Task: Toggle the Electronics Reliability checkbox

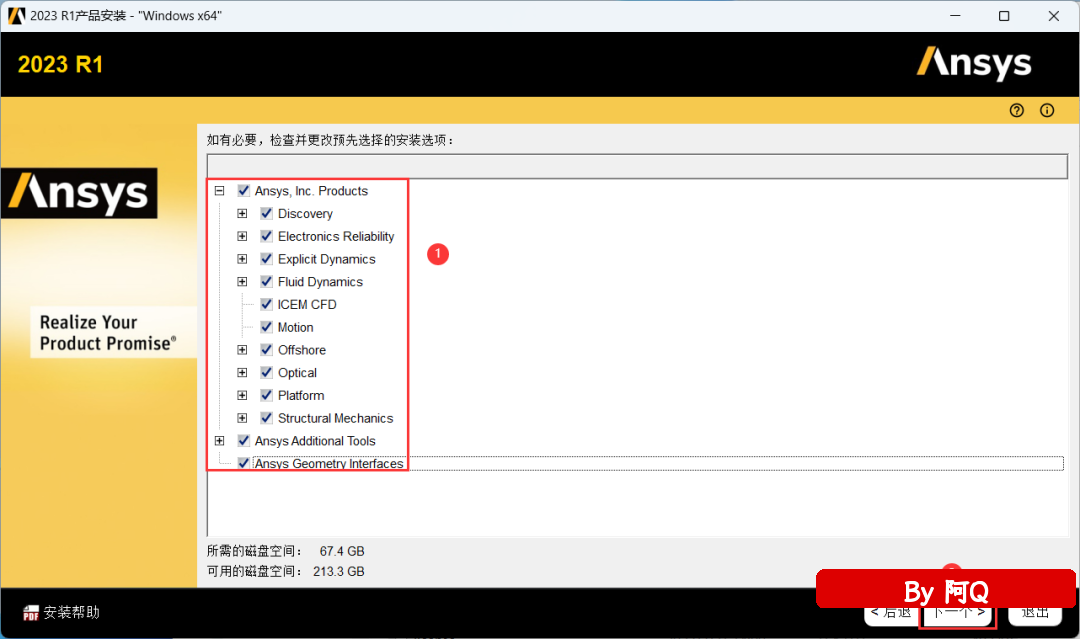Action: (267, 236)
